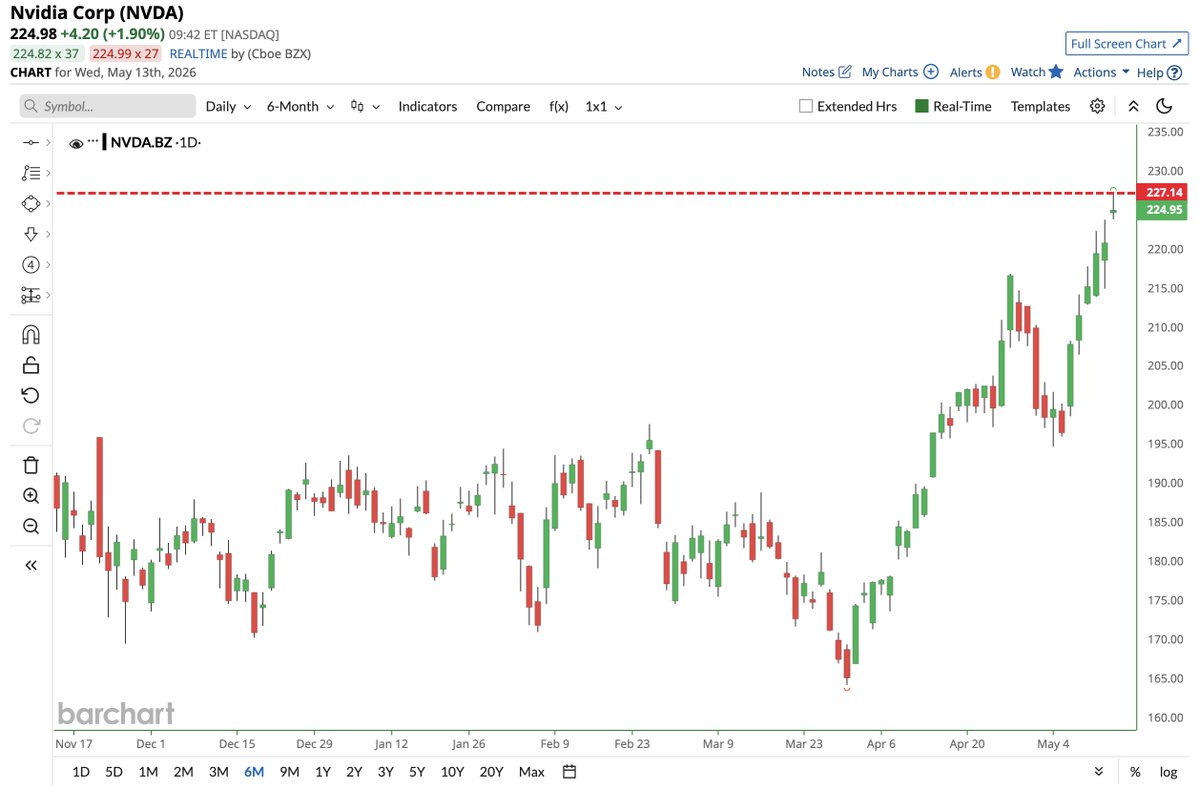Toggle the lock drawings icon
Viewport: 1199px width, 789px height.
tap(31, 365)
